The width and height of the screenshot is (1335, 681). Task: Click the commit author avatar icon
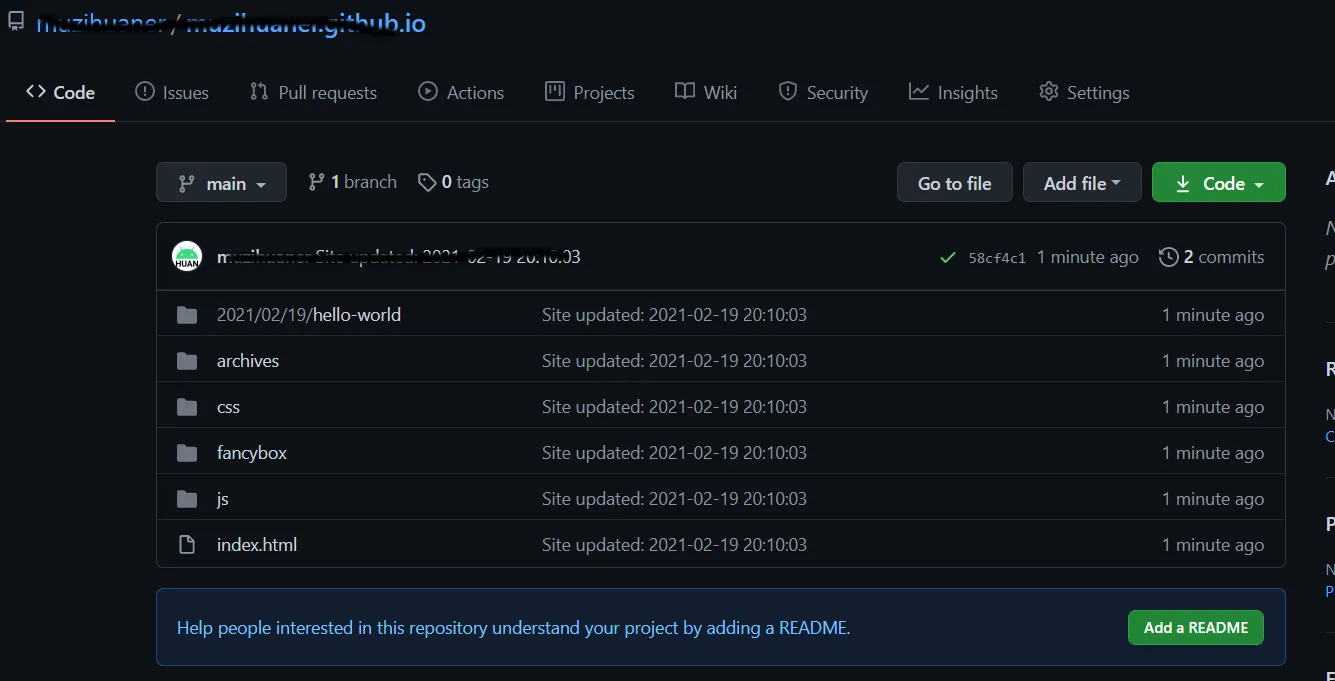(187, 257)
